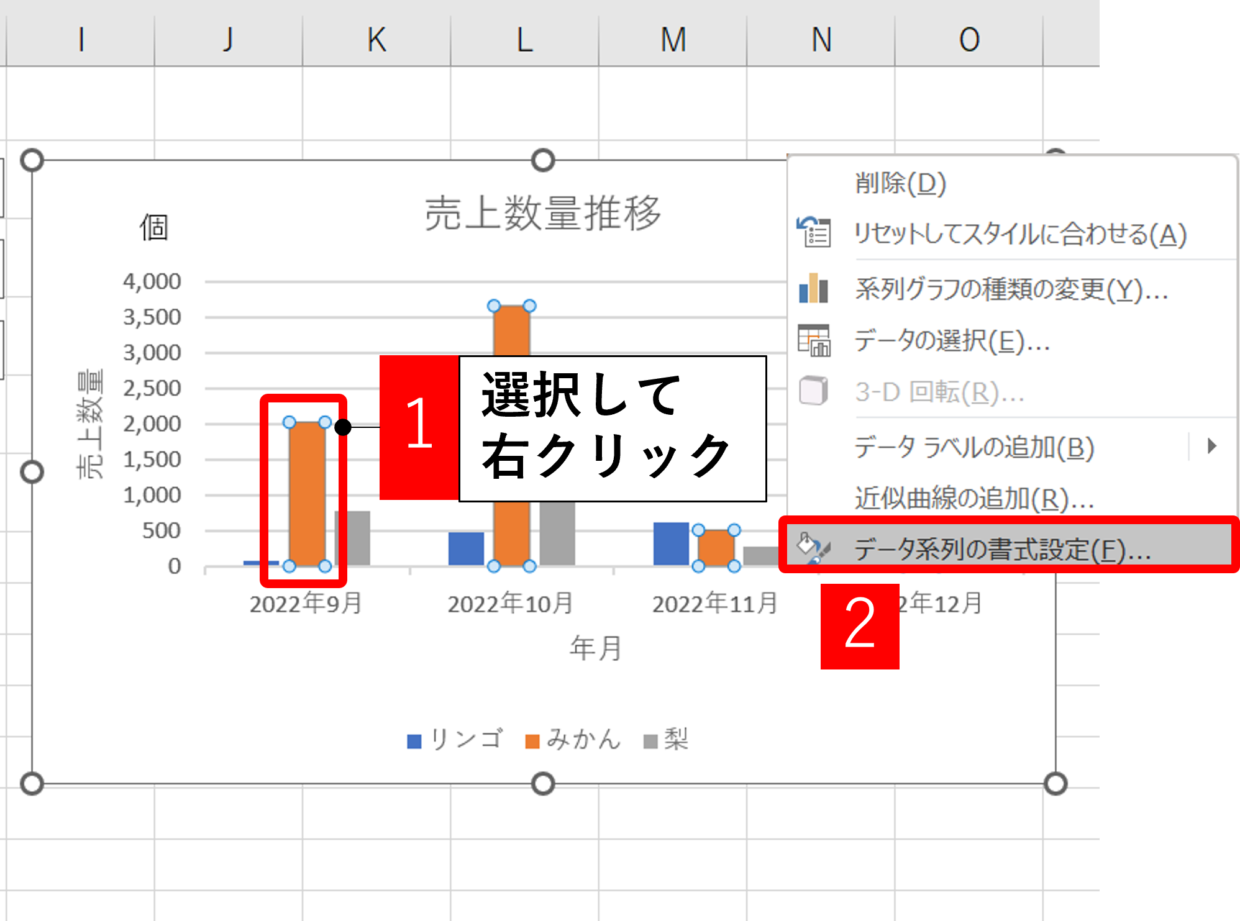Click the chart's top-left resize handle
This screenshot has height=921, width=1240.
(x=32, y=160)
